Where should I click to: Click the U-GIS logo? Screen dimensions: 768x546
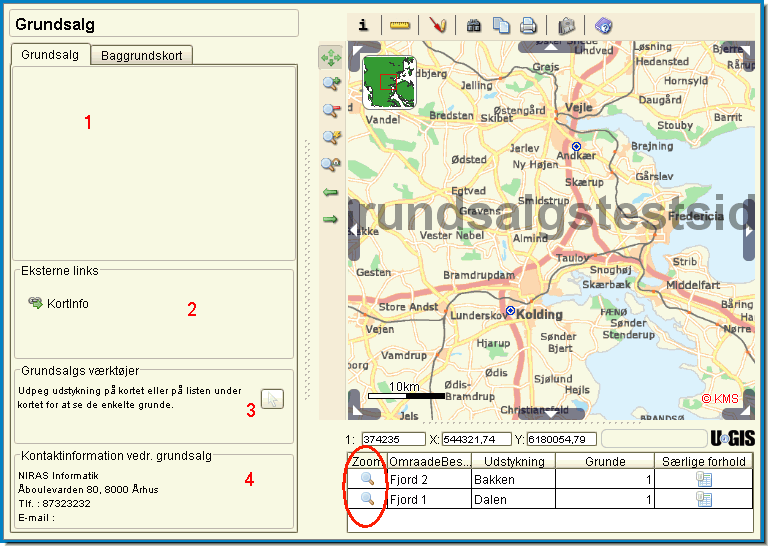click(x=733, y=438)
